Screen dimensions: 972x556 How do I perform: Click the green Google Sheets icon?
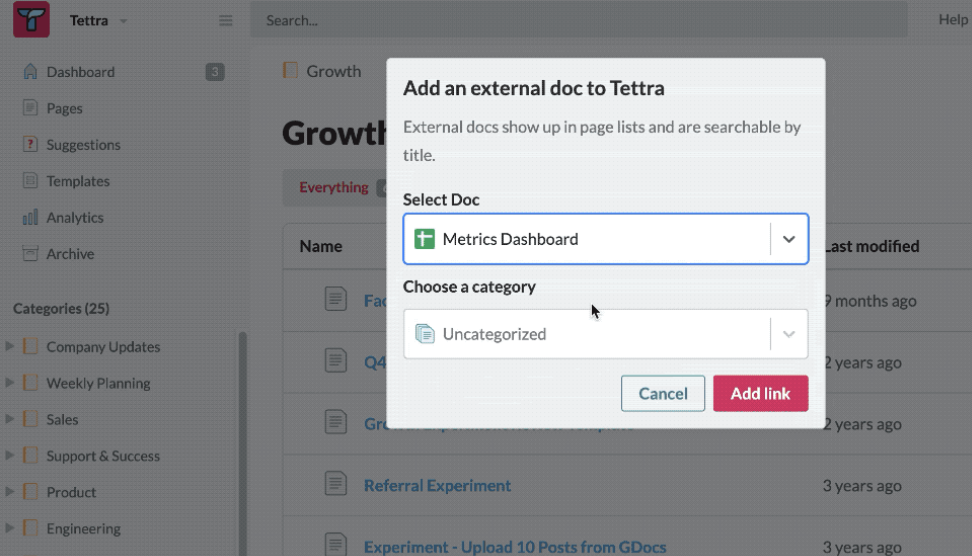tap(425, 239)
